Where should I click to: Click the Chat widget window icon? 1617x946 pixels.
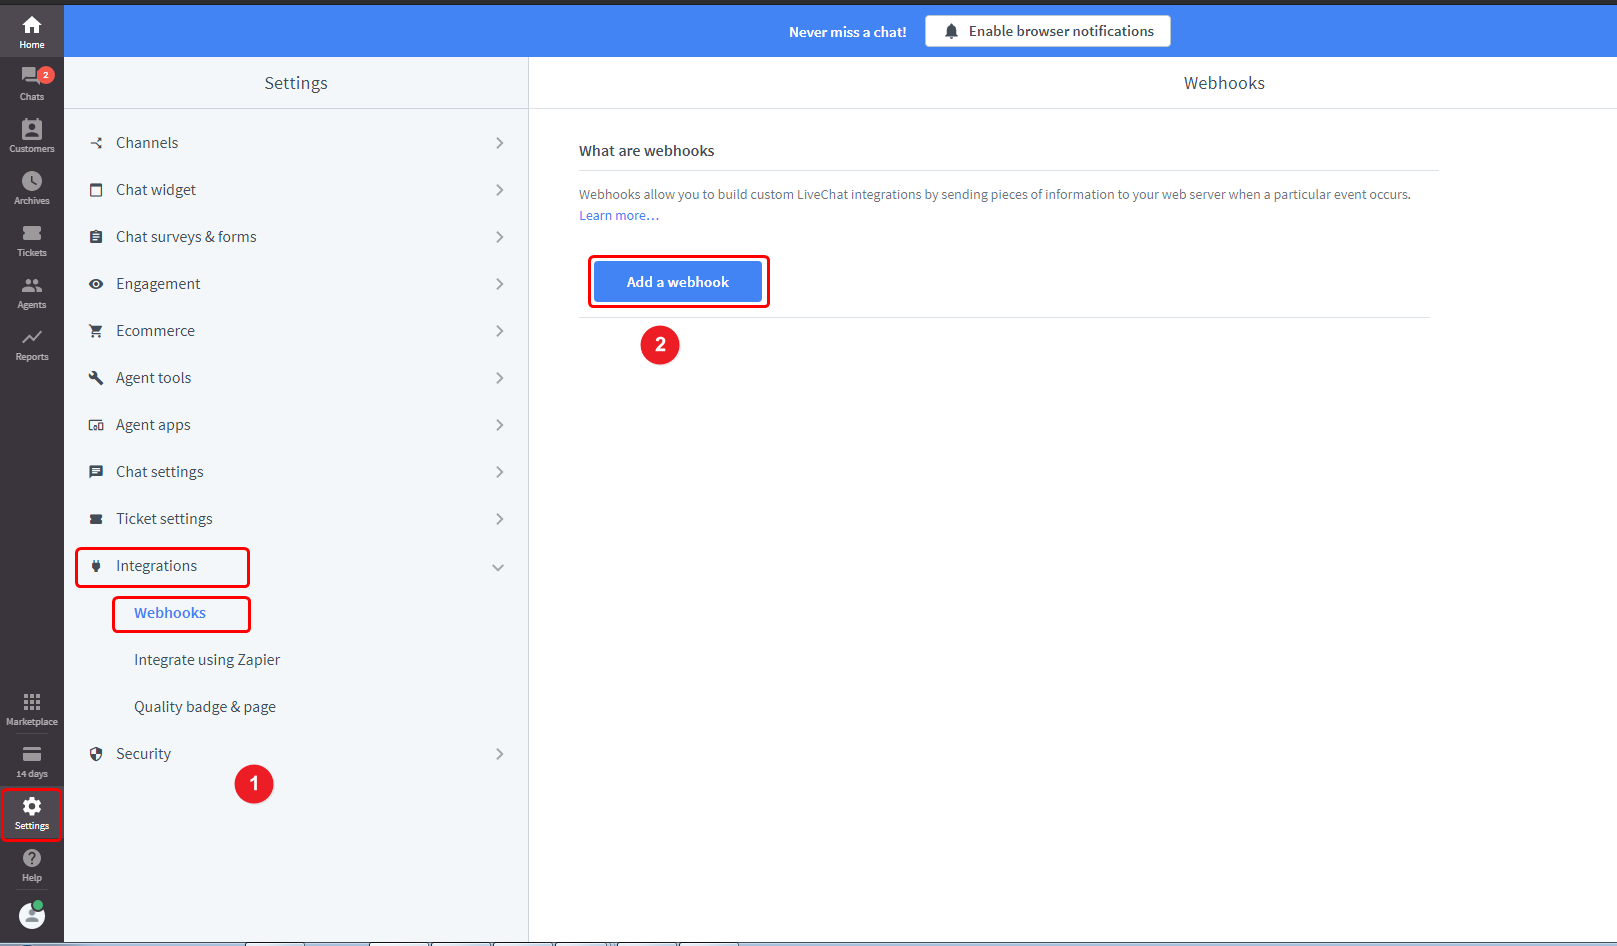pyautogui.click(x=96, y=190)
